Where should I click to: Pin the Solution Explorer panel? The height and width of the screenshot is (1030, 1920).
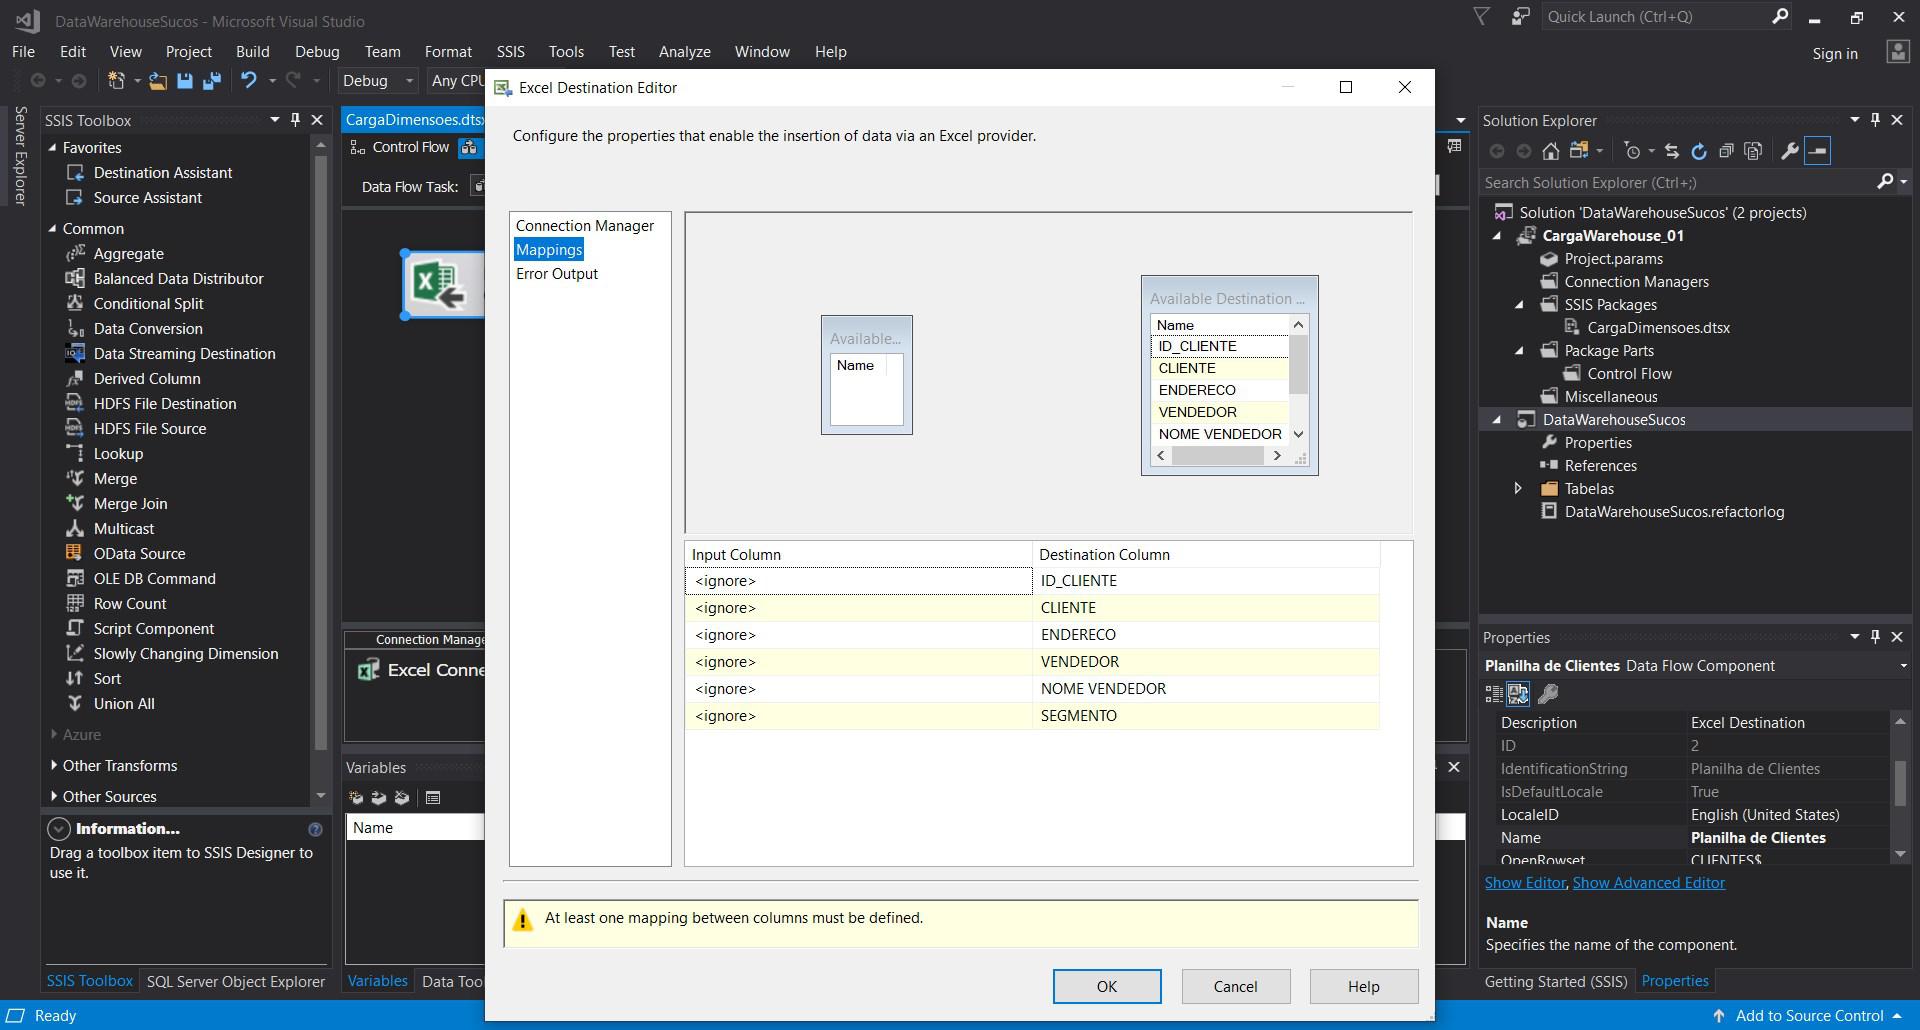point(1875,120)
